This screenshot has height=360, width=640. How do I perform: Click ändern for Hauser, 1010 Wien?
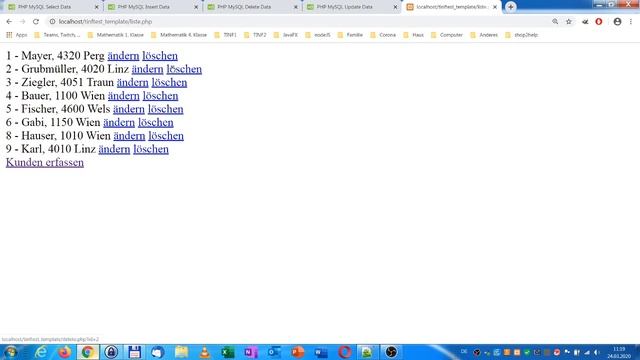tap(129, 136)
